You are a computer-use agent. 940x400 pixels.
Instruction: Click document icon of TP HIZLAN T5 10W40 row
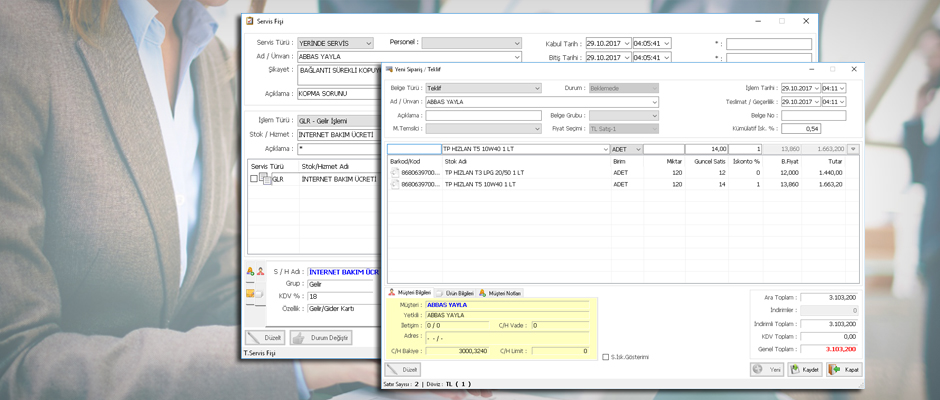coord(394,185)
